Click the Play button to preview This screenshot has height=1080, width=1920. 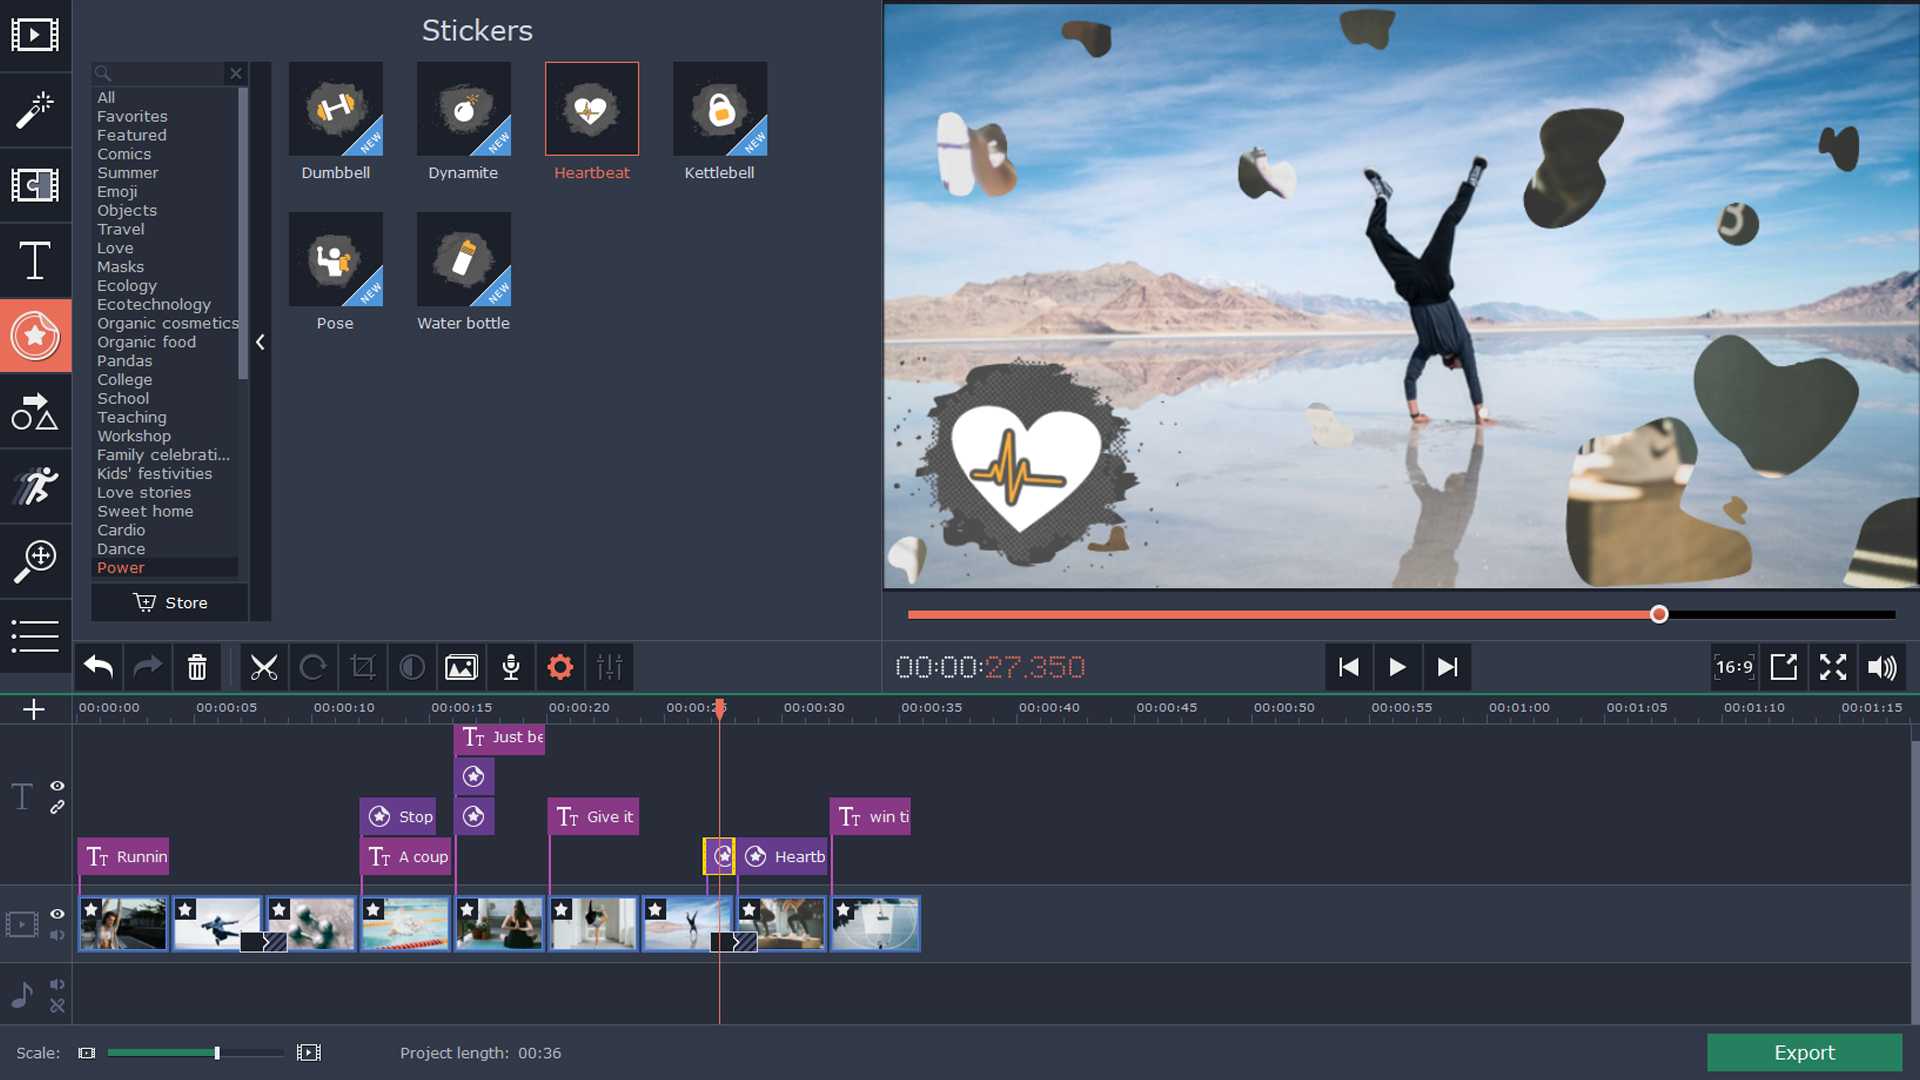[x=1398, y=667]
